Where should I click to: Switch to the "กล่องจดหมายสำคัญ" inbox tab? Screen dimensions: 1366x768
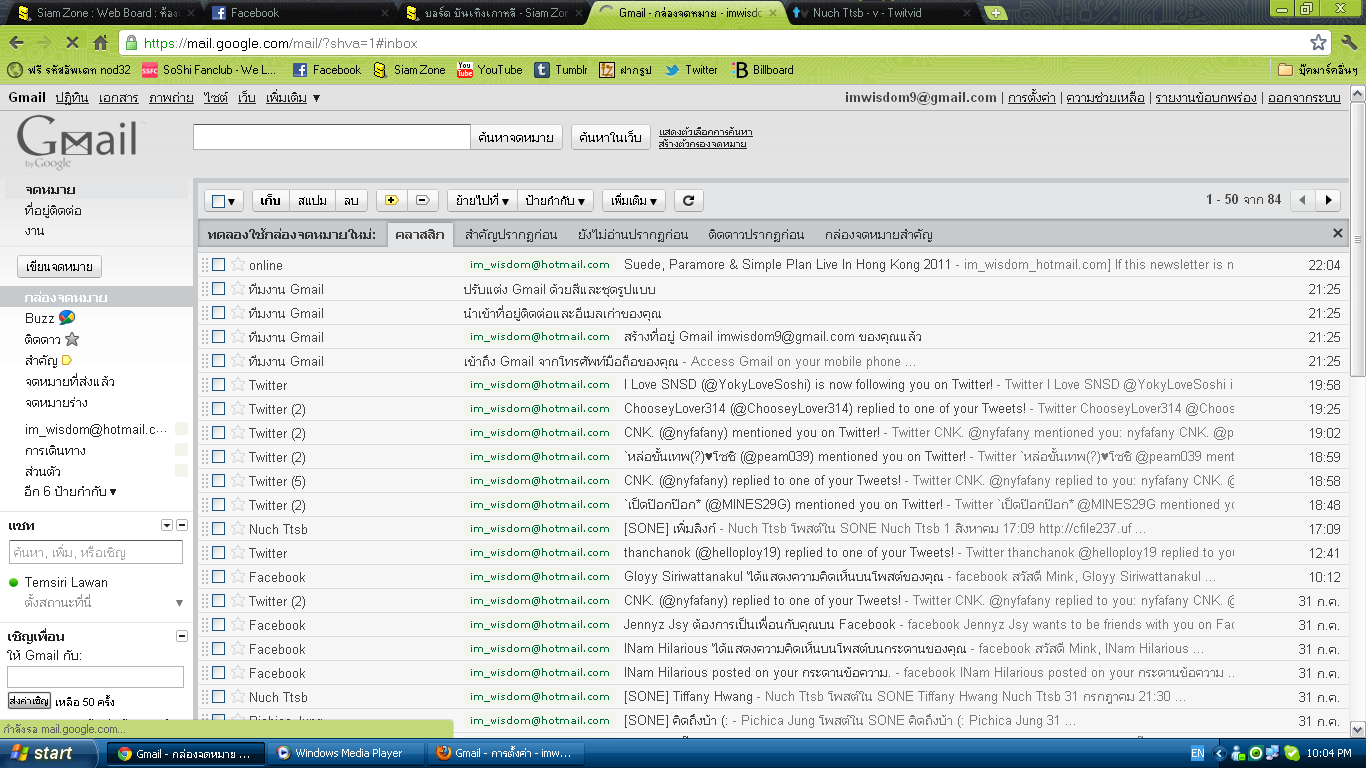pos(879,235)
